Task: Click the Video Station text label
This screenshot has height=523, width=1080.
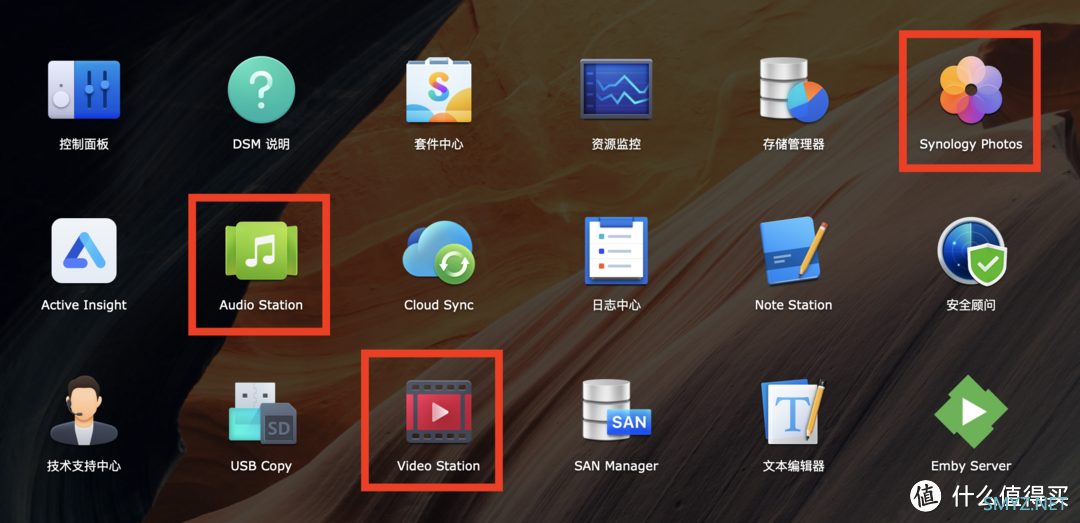Action: click(438, 466)
